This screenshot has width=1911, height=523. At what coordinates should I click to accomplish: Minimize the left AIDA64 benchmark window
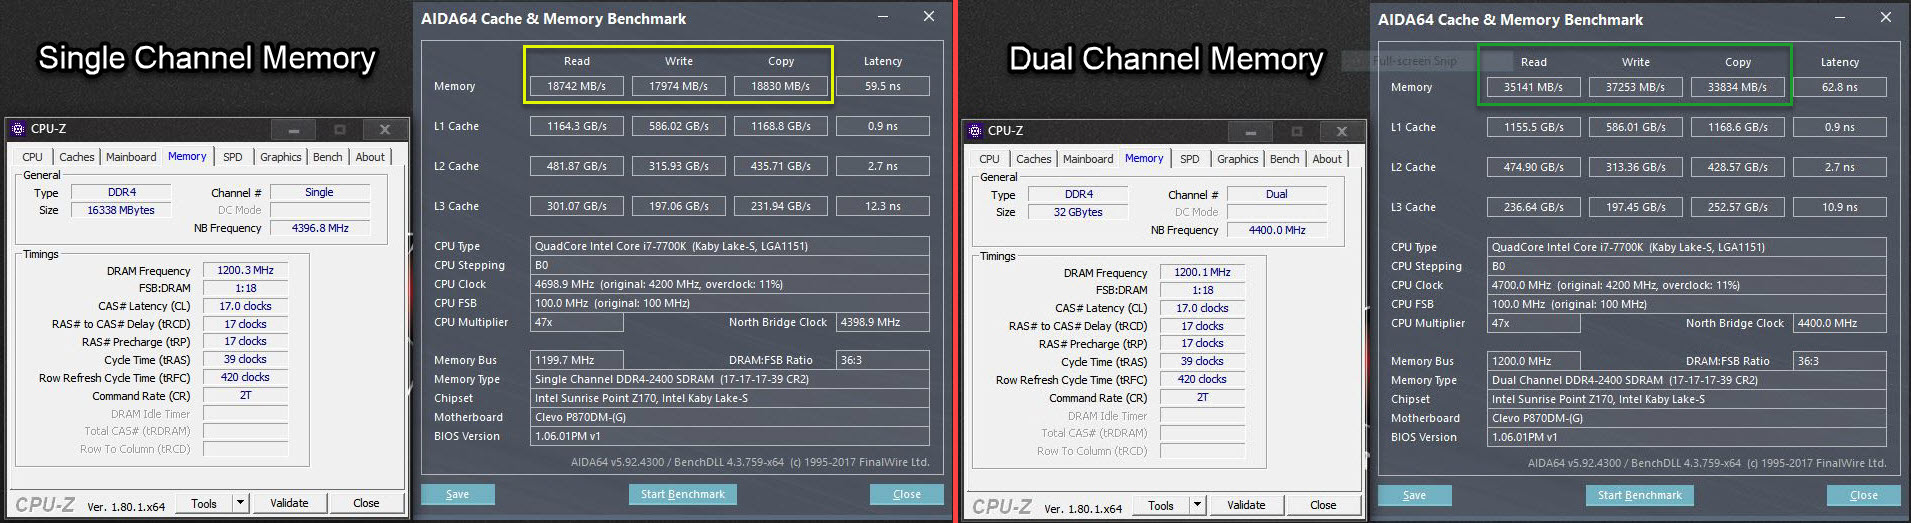pyautogui.click(x=884, y=17)
